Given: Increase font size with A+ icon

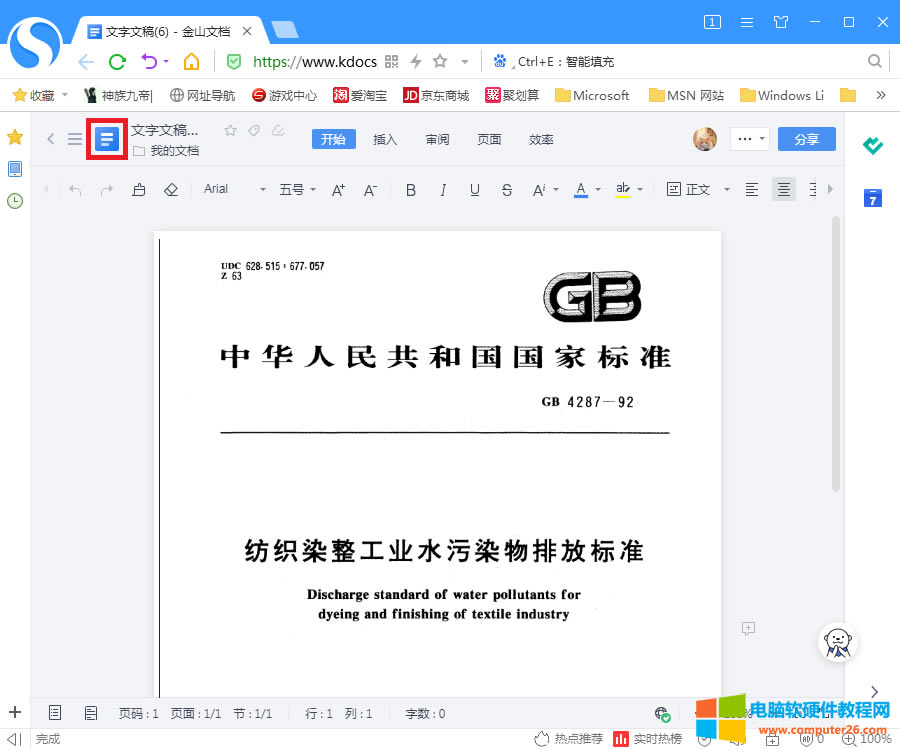Looking at the screenshot, I should (338, 189).
